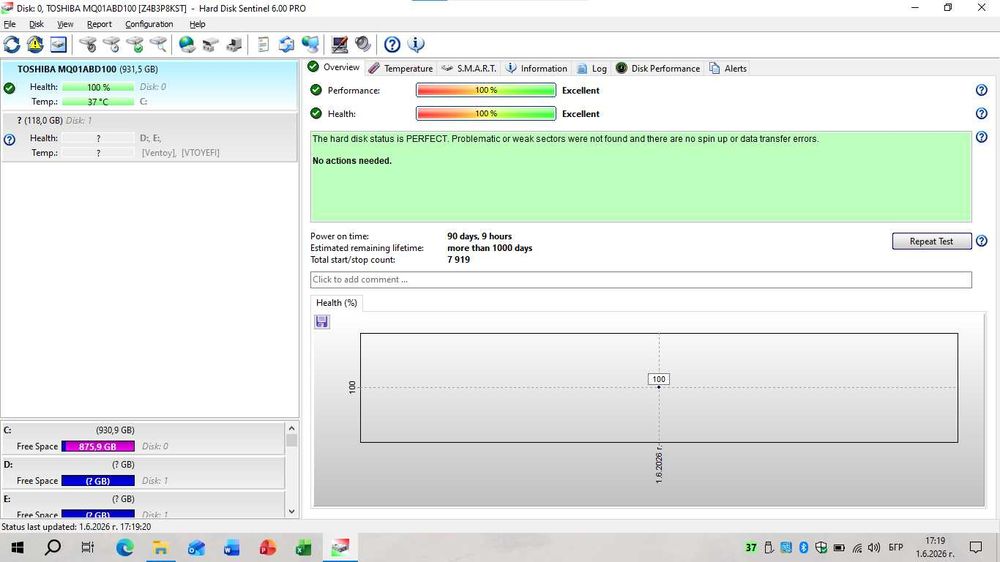Click the Health 100 % gradient bar
The height and width of the screenshot is (562, 1000).
486,114
